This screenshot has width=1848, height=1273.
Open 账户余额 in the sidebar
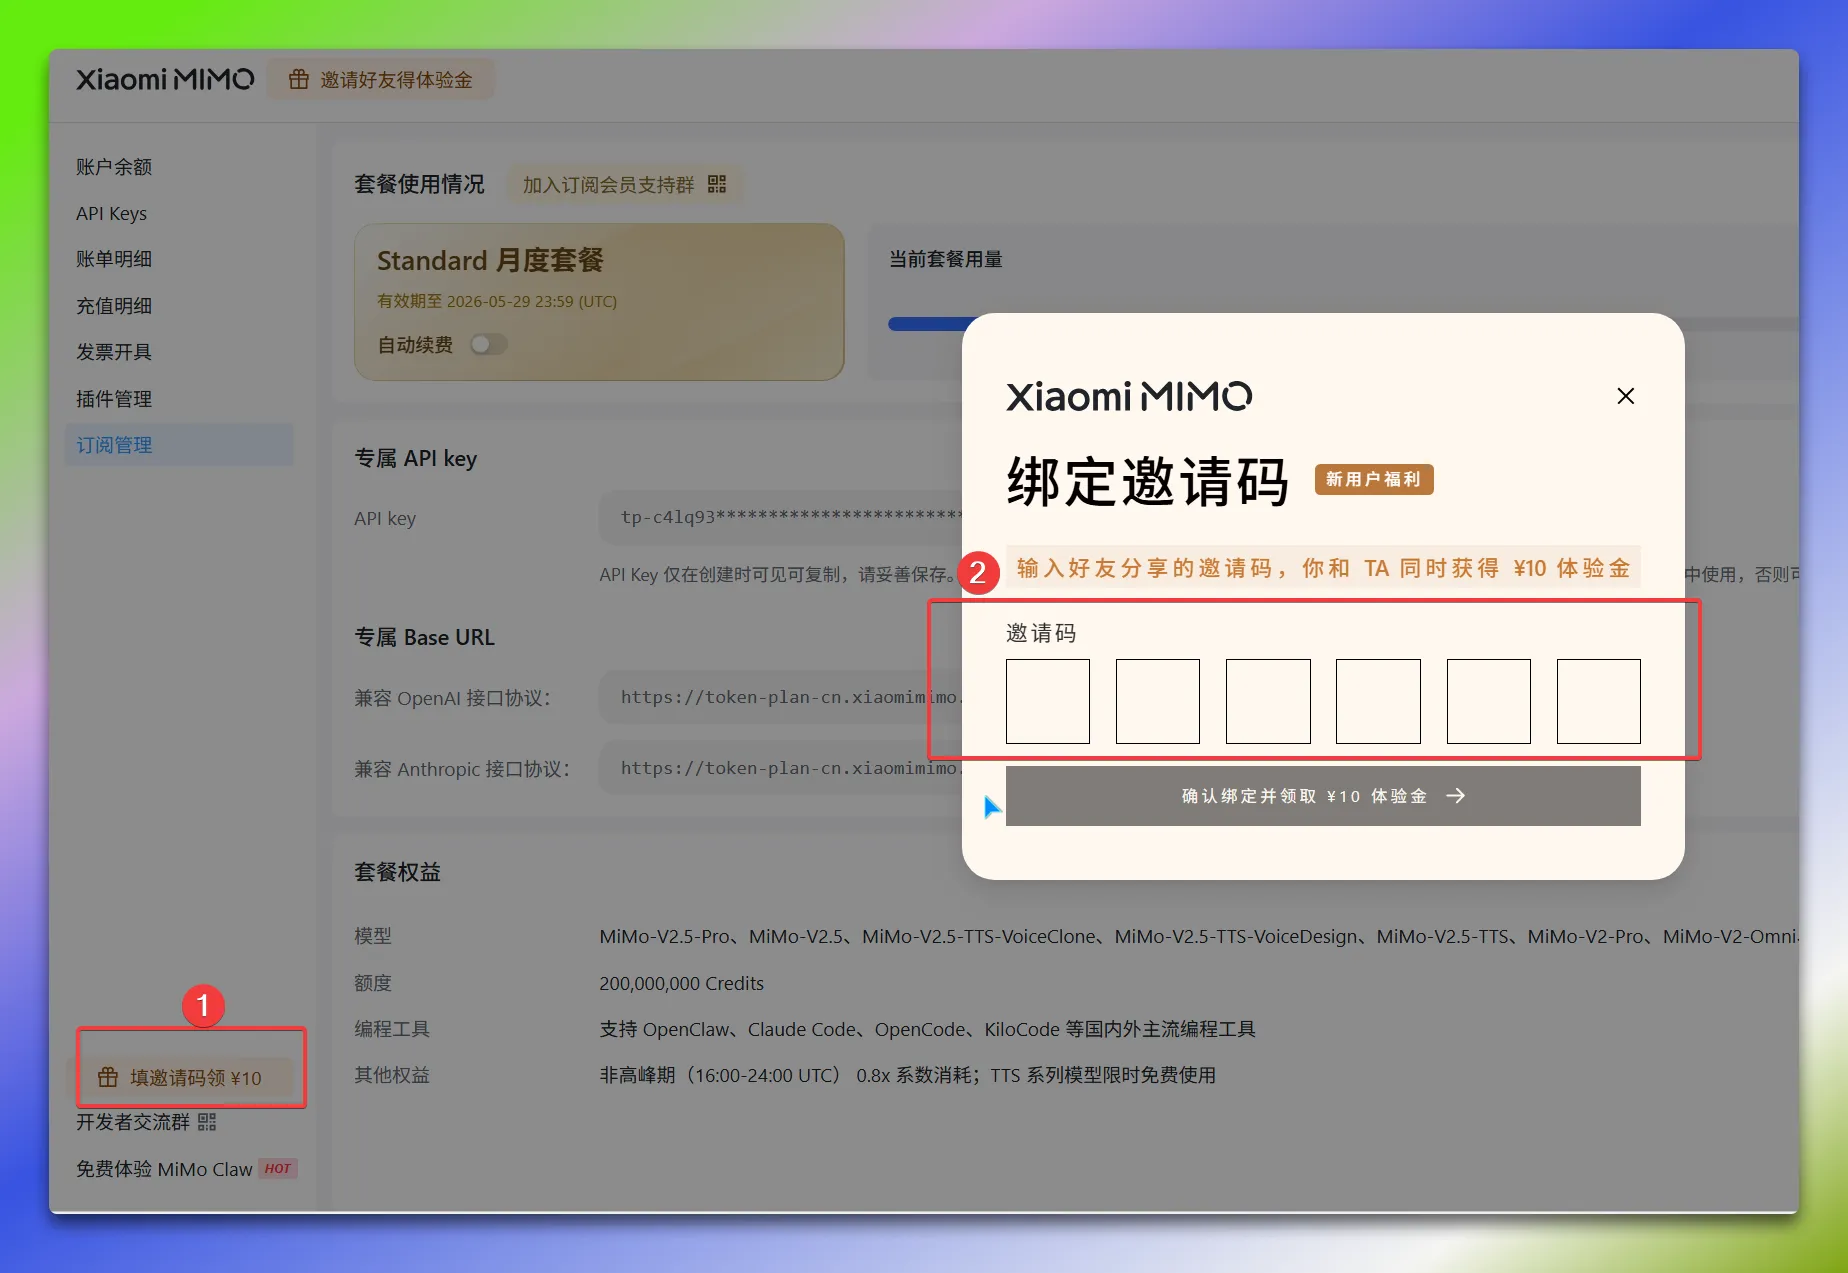114,167
